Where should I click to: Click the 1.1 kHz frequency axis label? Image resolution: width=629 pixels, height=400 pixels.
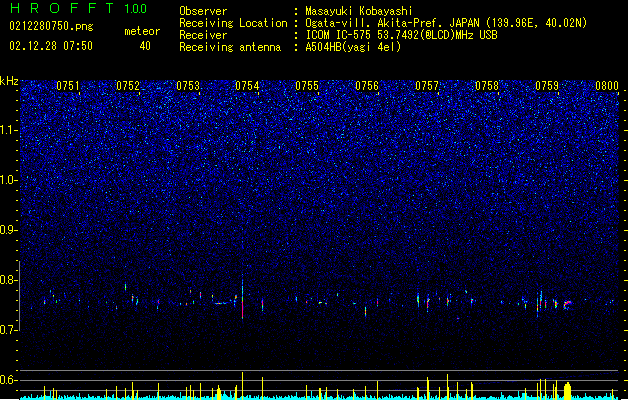[x=9, y=130]
